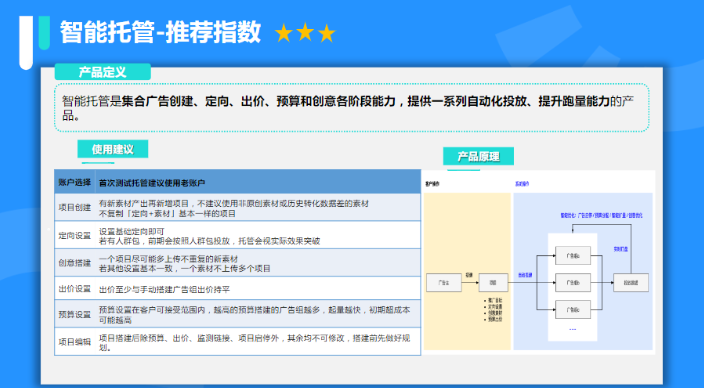The width and height of the screenshot is (704, 388).
Task: Click the last yellow rating star
Action: 327,34
